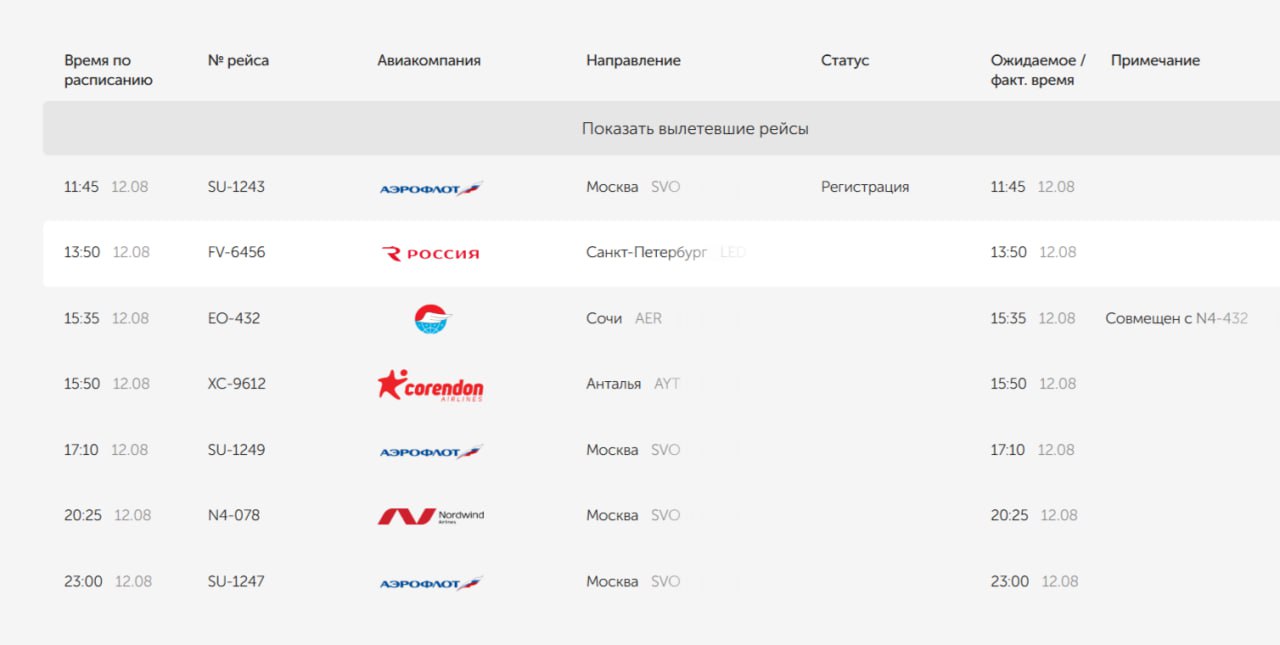1280x645 pixels.
Task: Click the Nordwind Airlines logo
Action: click(x=431, y=516)
